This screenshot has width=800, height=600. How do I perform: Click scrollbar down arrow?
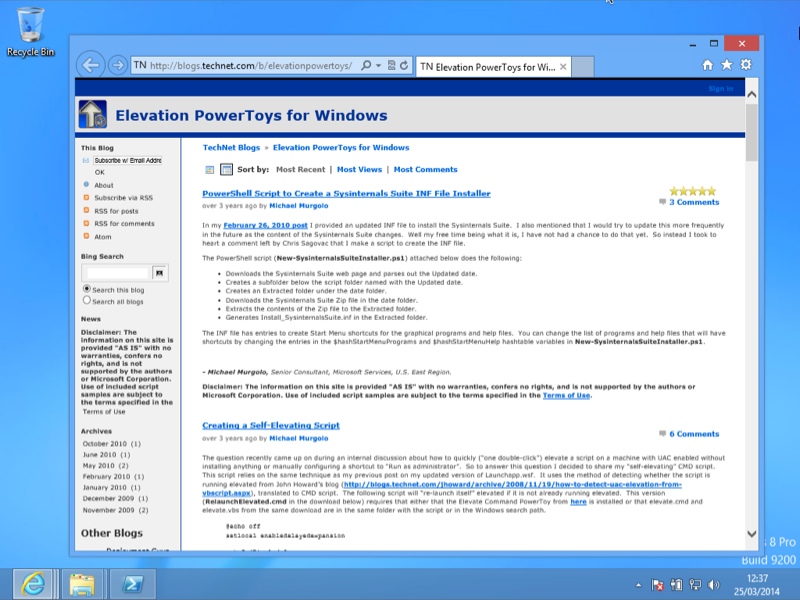[752, 534]
